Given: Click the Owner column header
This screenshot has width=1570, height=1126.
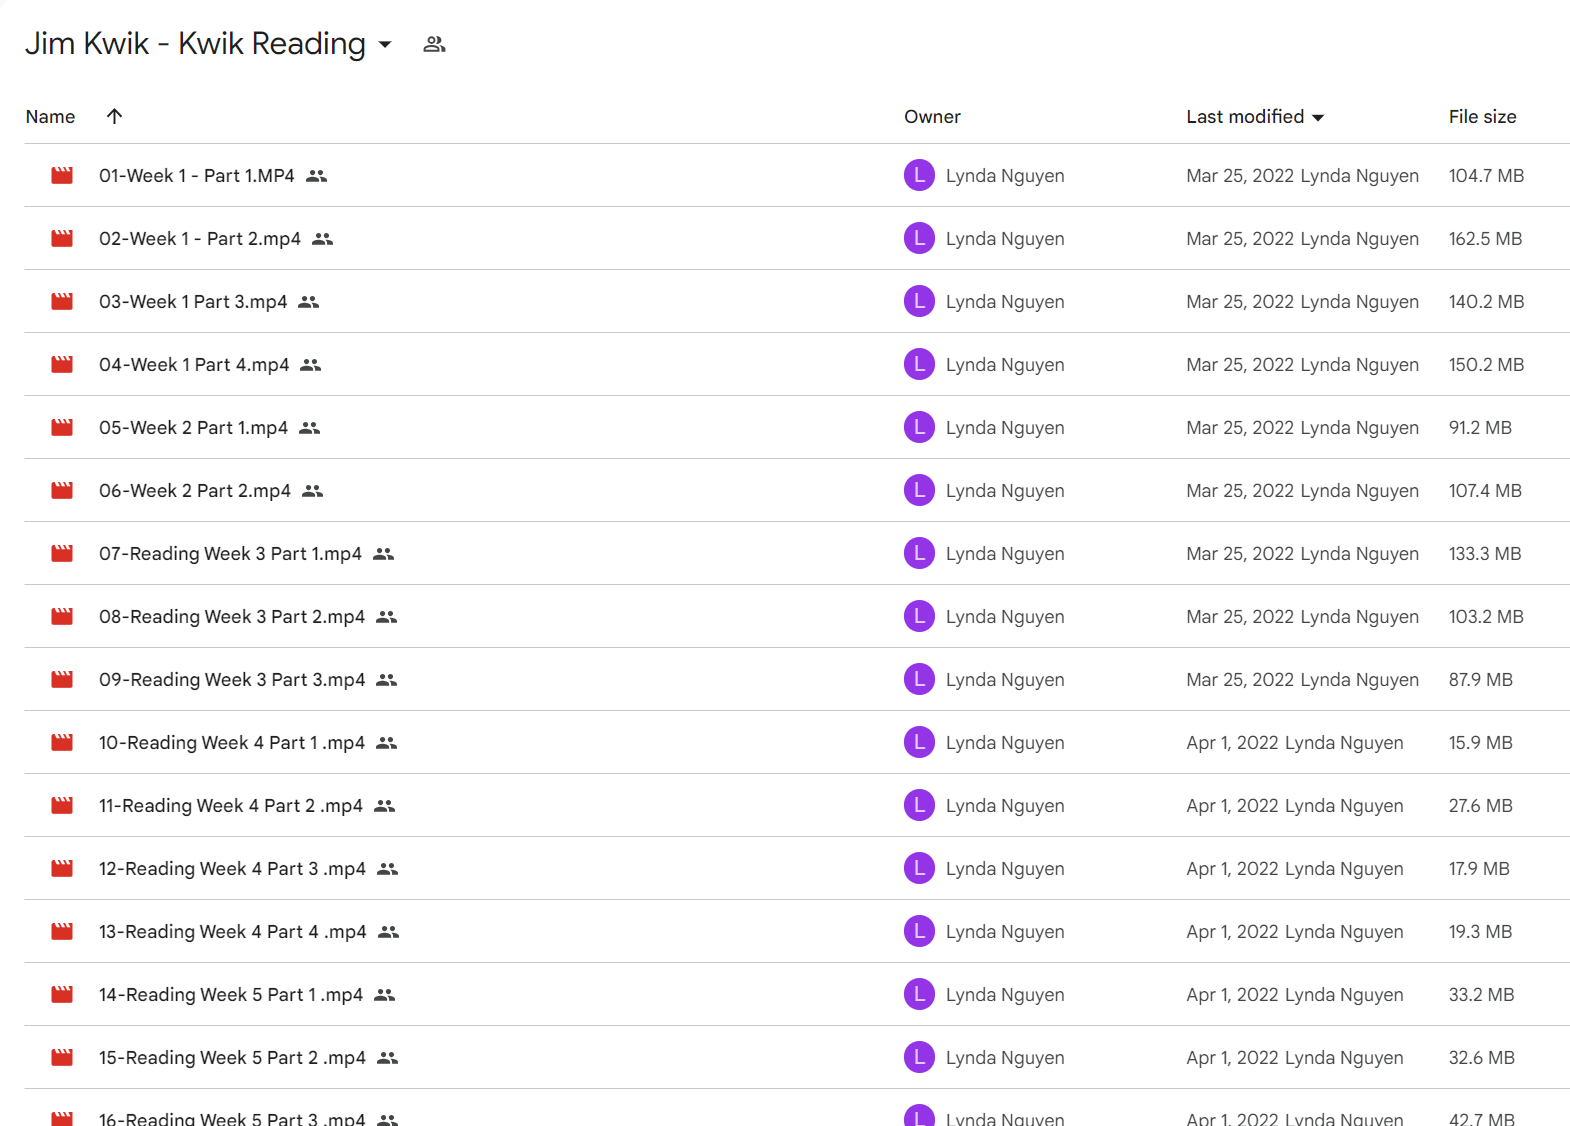Looking at the screenshot, I should tap(932, 116).
